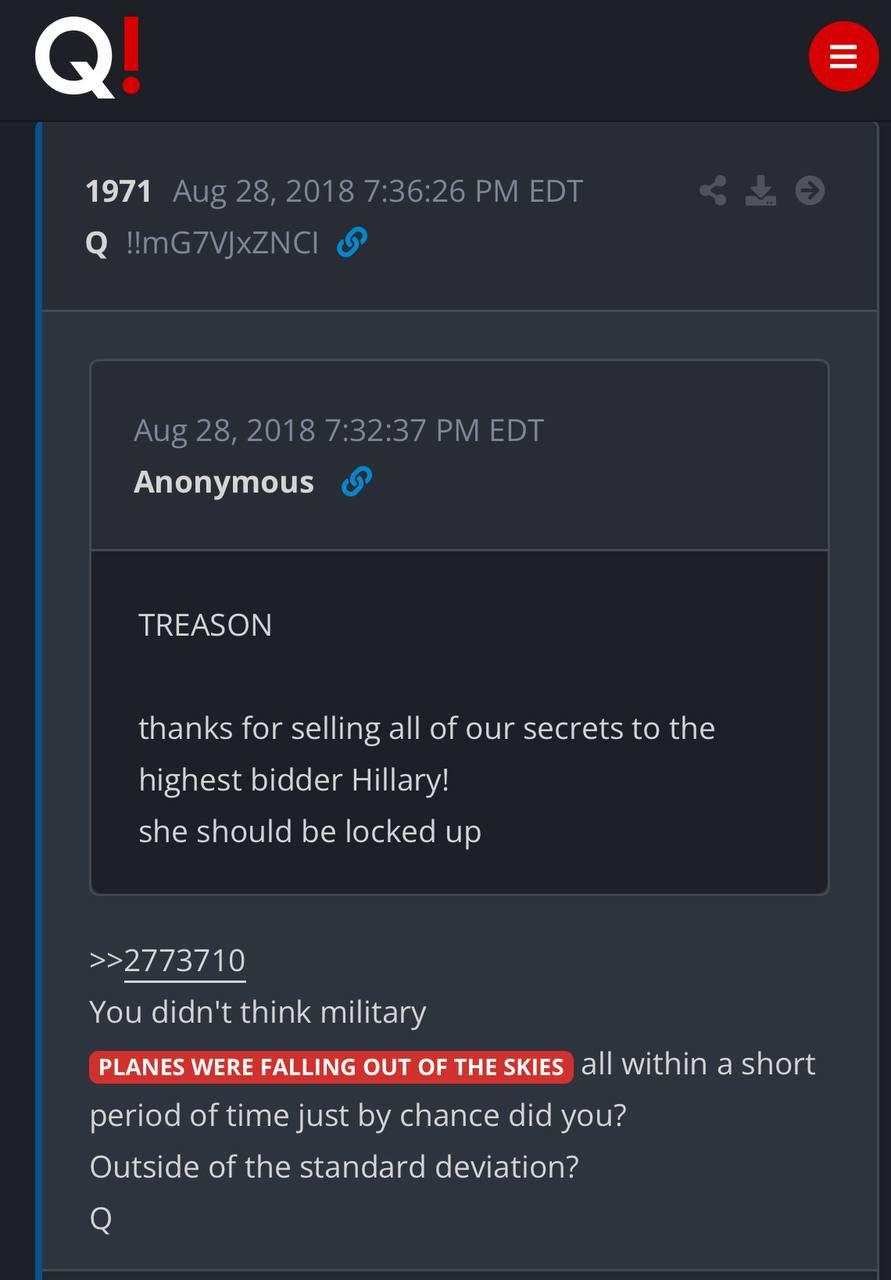This screenshot has height=1280, width=891.
Task: Click the tripcode !!mG7VJxZNCI
Action: (222, 242)
